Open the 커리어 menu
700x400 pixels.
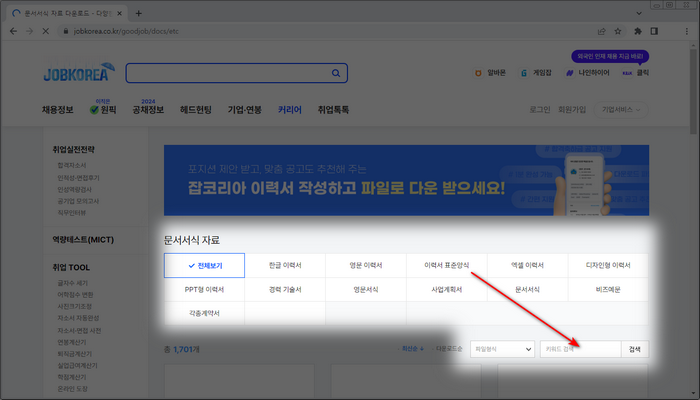click(290, 110)
